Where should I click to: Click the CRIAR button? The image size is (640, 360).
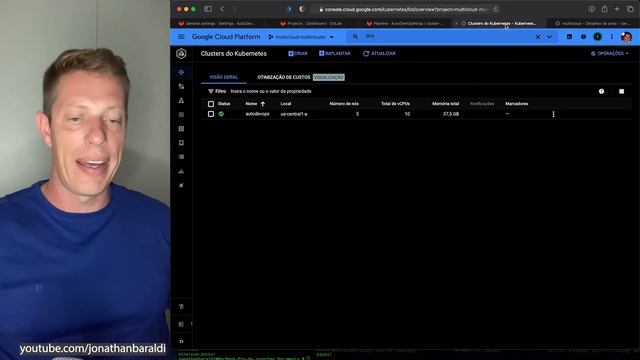click(298, 53)
